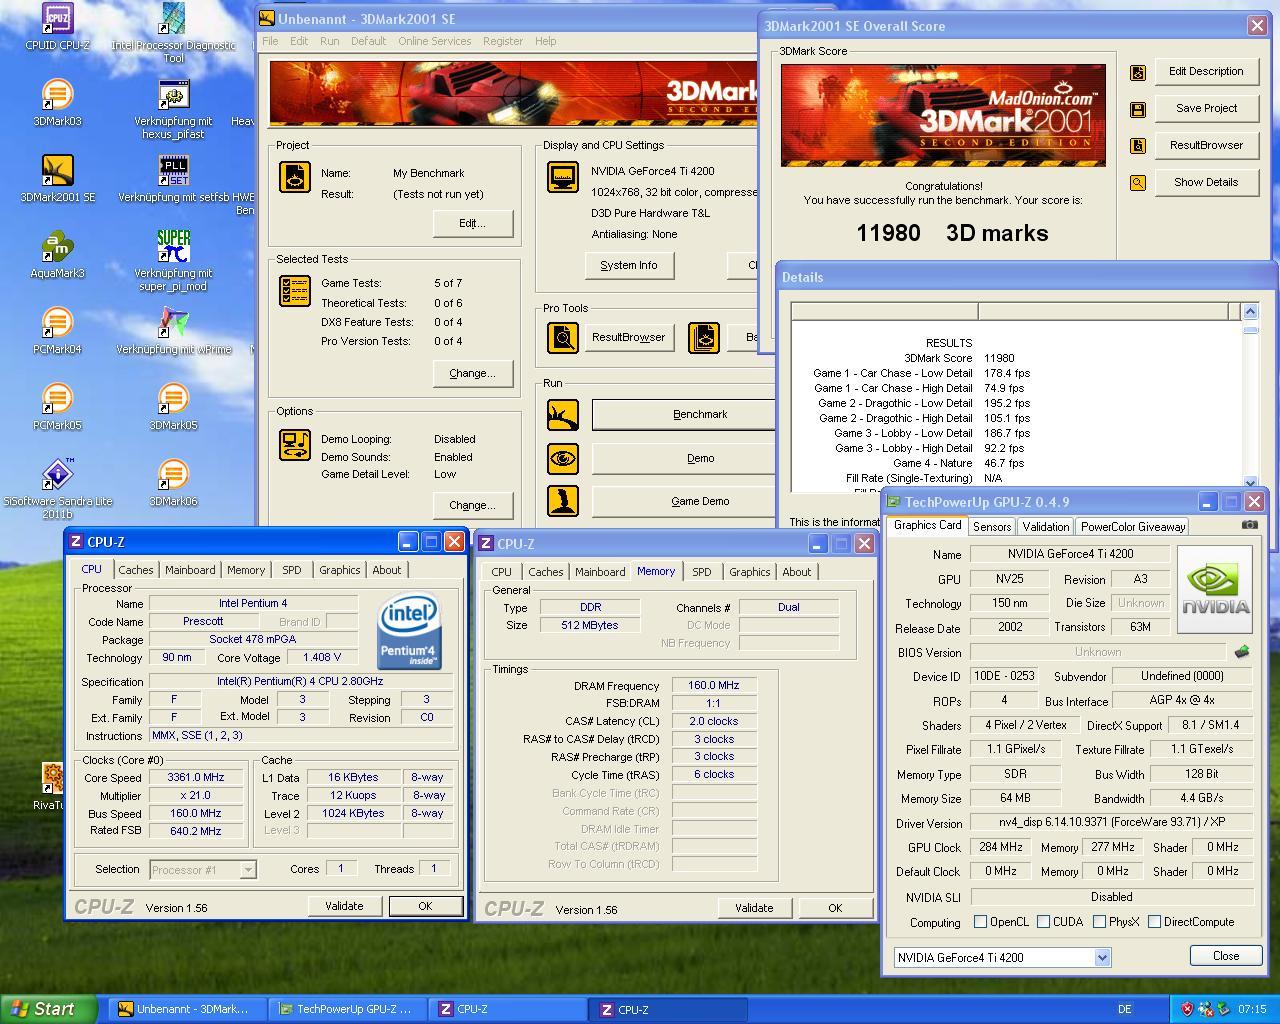Click the GPU-Z BIOS save chip icon
This screenshot has width=1280, height=1024.
pyautogui.click(x=1242, y=652)
